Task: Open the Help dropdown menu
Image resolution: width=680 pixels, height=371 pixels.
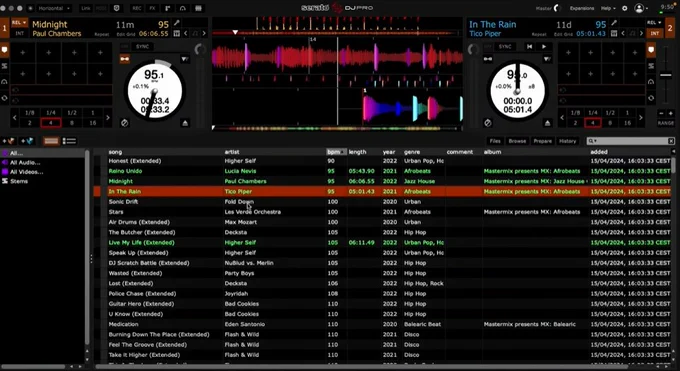Action: pos(608,8)
